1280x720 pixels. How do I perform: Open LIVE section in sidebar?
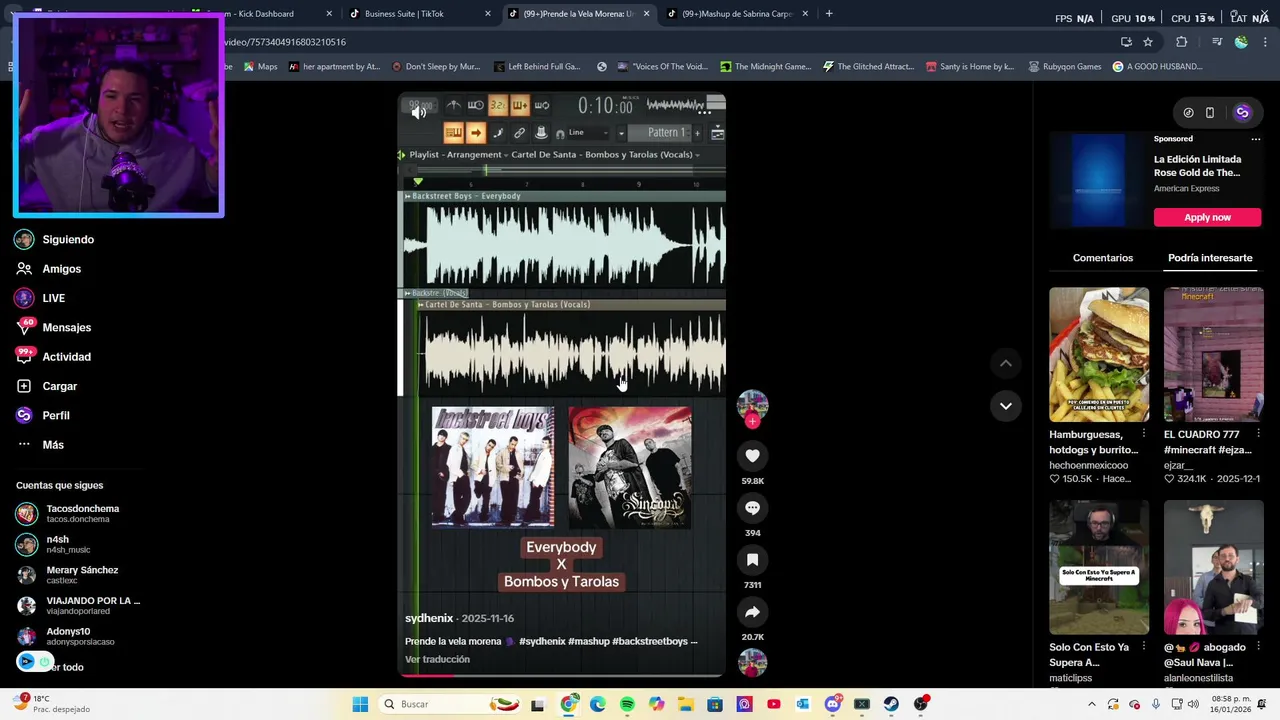[x=53, y=298]
